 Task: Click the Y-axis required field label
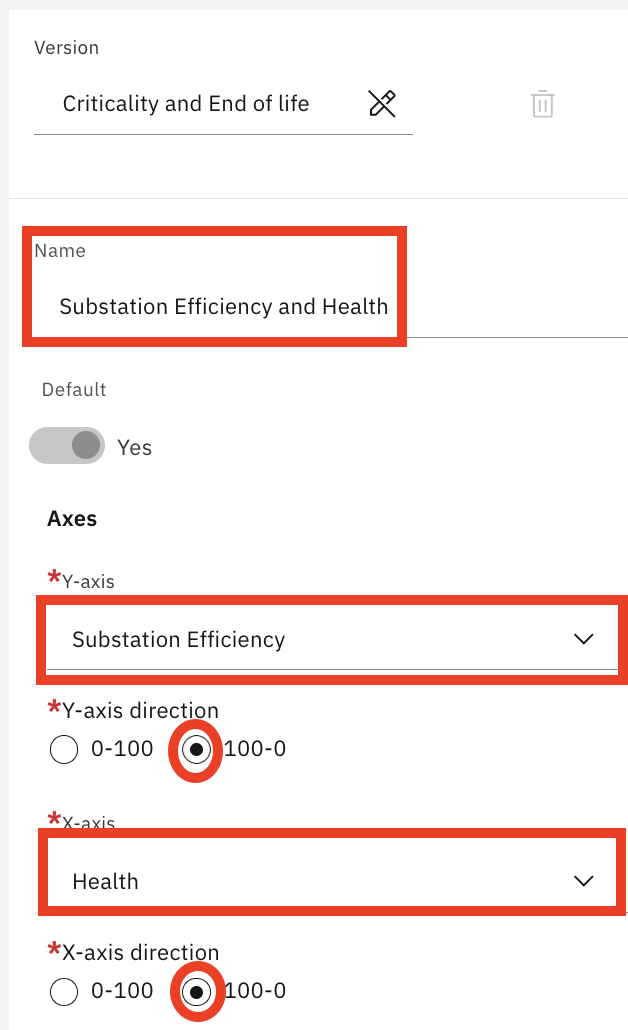pyautogui.click(x=81, y=581)
